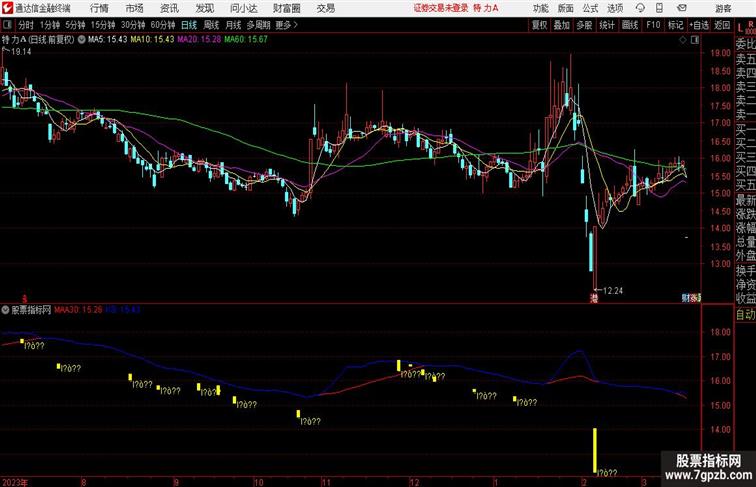Open the mail envelope icon
Screen dimensions: 756x487
click(682, 8)
